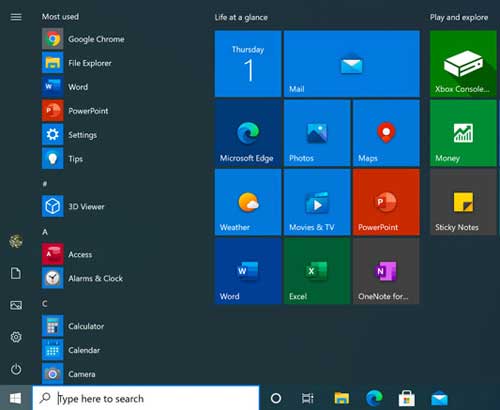
Task: Open the Xbox Console Companion tile
Action: point(463,64)
